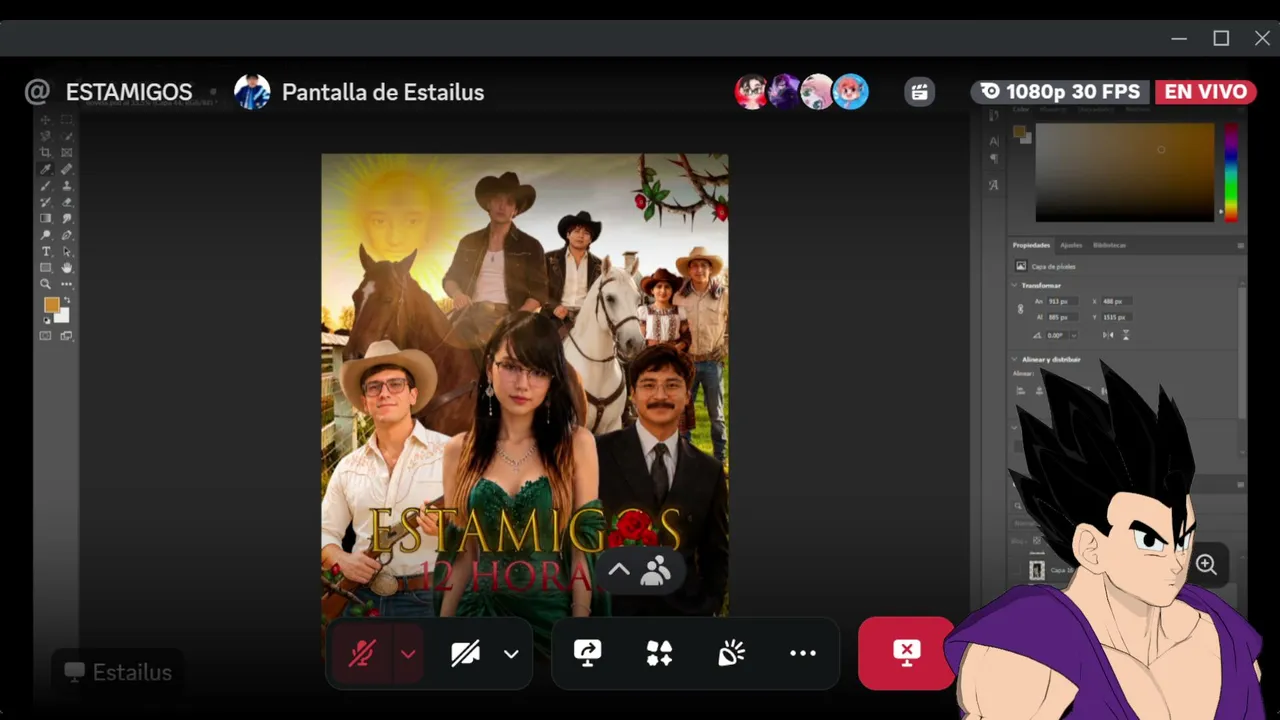Click the Y position input field

pyautogui.click(x=1117, y=317)
